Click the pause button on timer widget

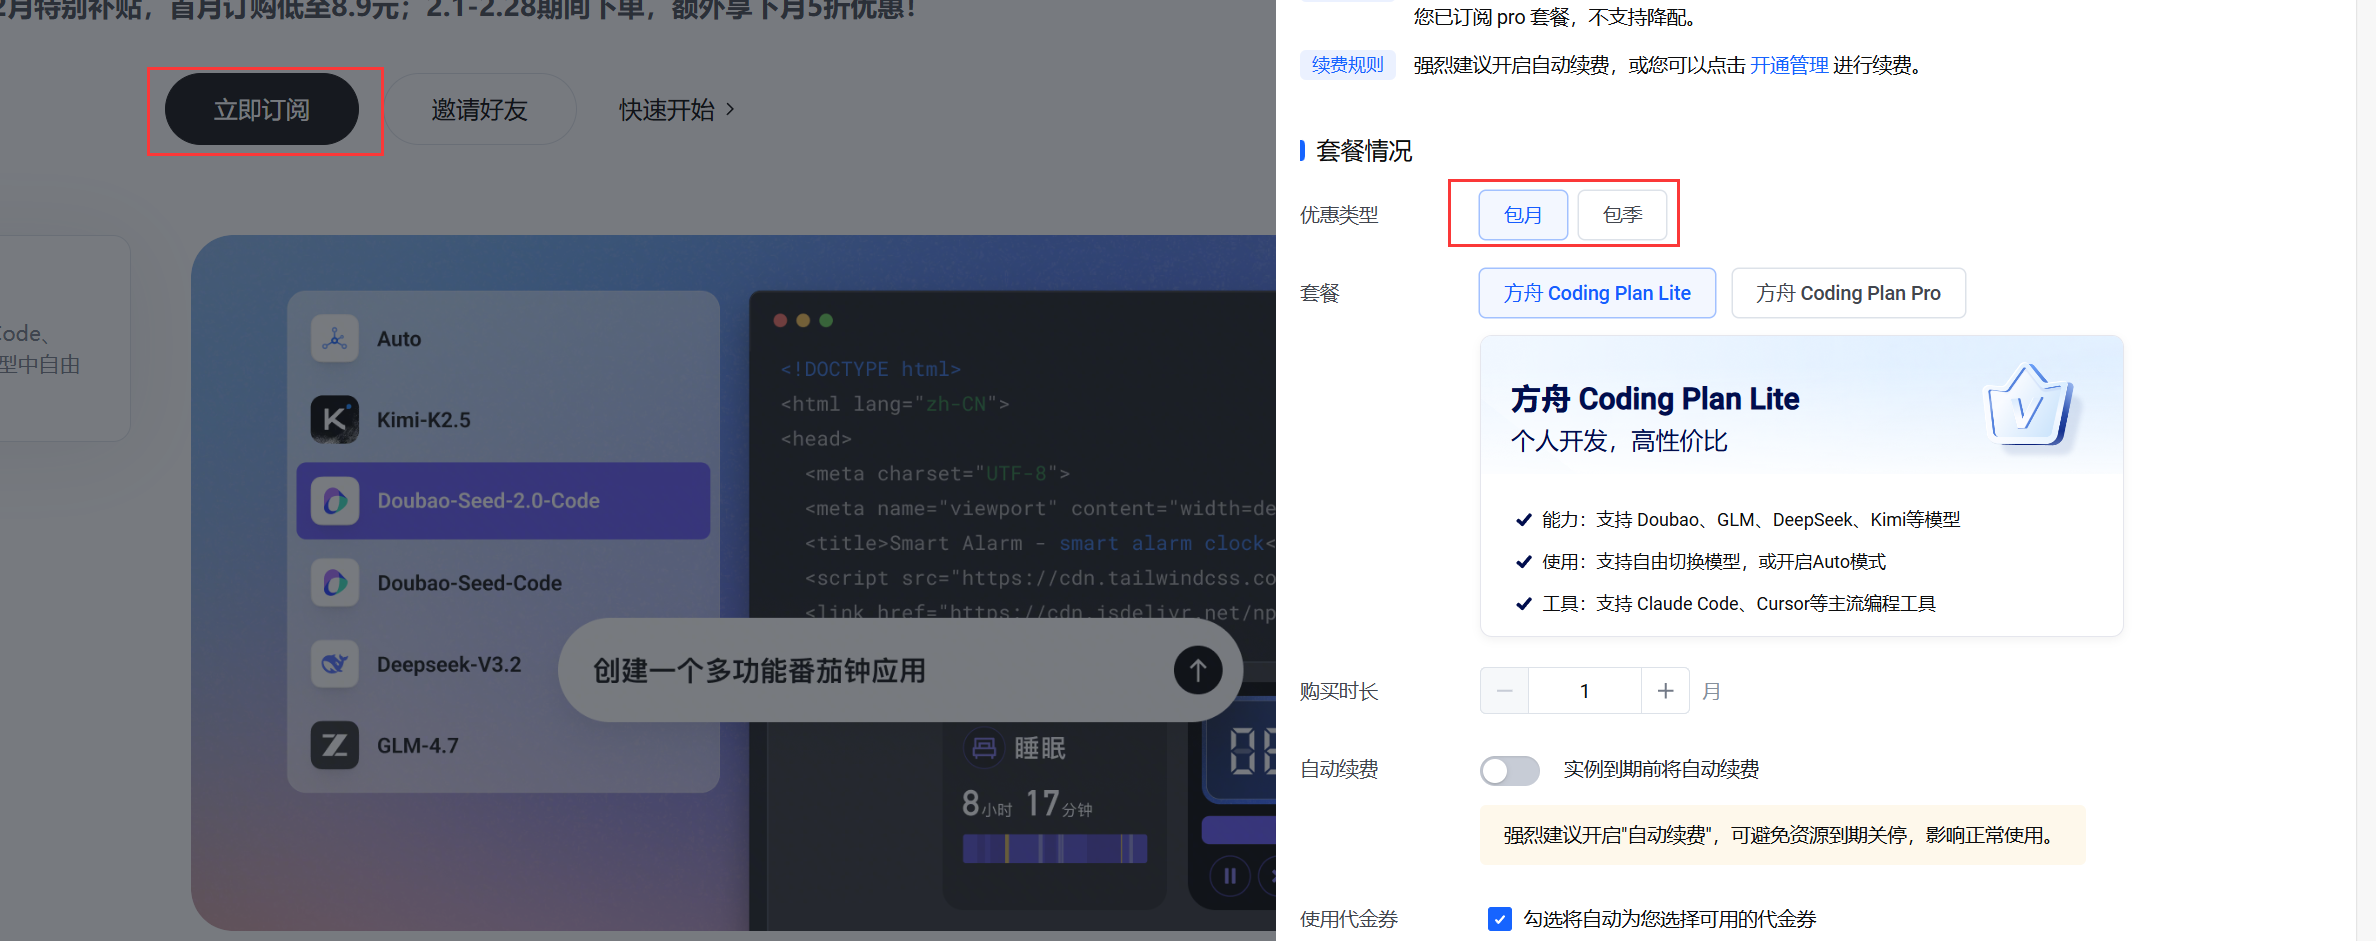[1230, 876]
